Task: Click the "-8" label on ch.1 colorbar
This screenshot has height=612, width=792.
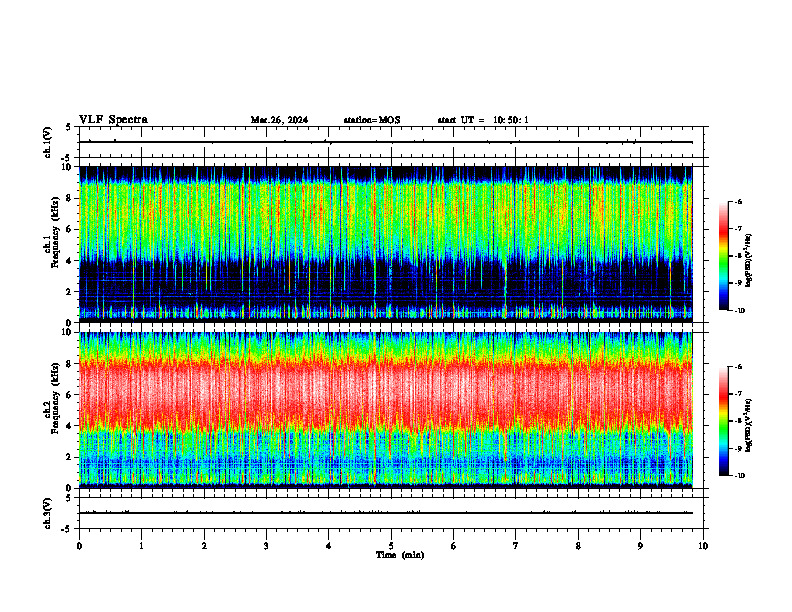Action: click(x=738, y=256)
